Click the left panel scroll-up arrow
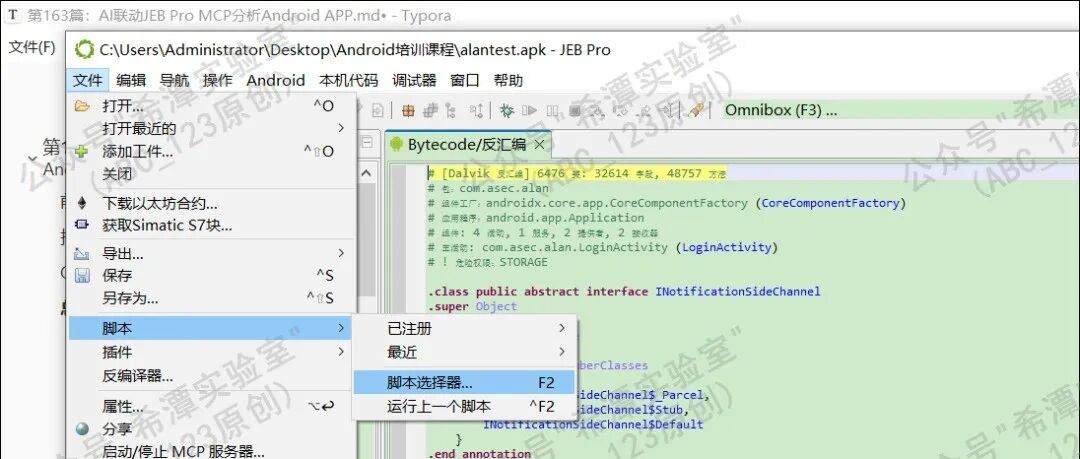 pos(366,173)
